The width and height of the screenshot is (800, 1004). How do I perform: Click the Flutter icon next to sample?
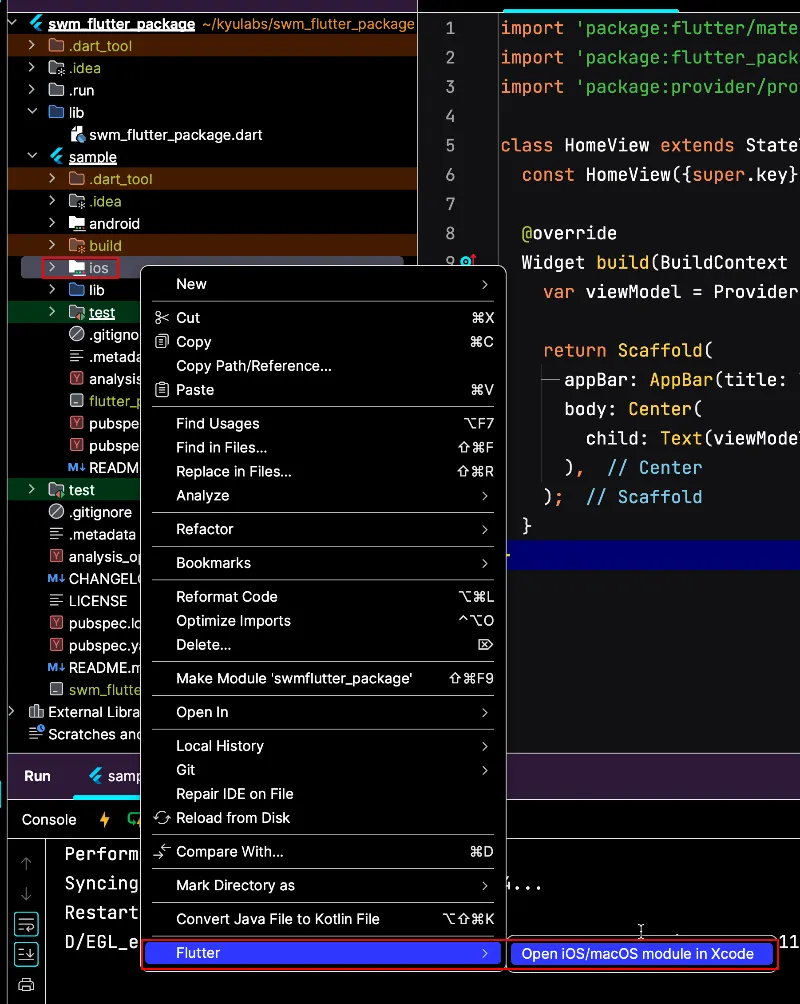coord(56,157)
